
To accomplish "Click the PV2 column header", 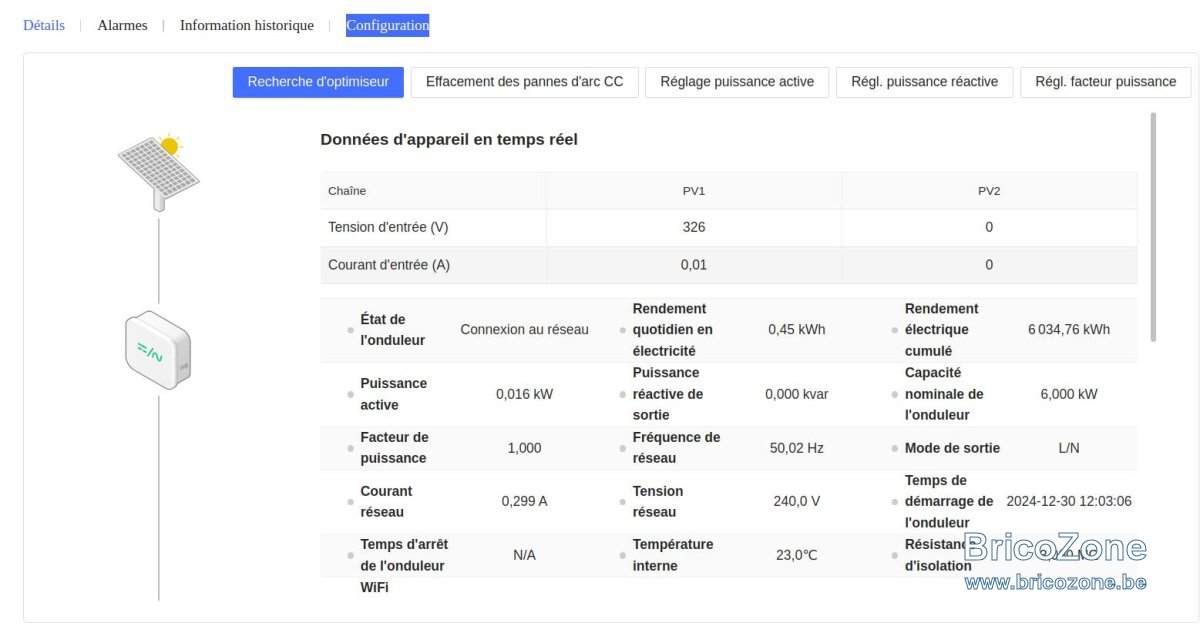I will [x=989, y=191].
